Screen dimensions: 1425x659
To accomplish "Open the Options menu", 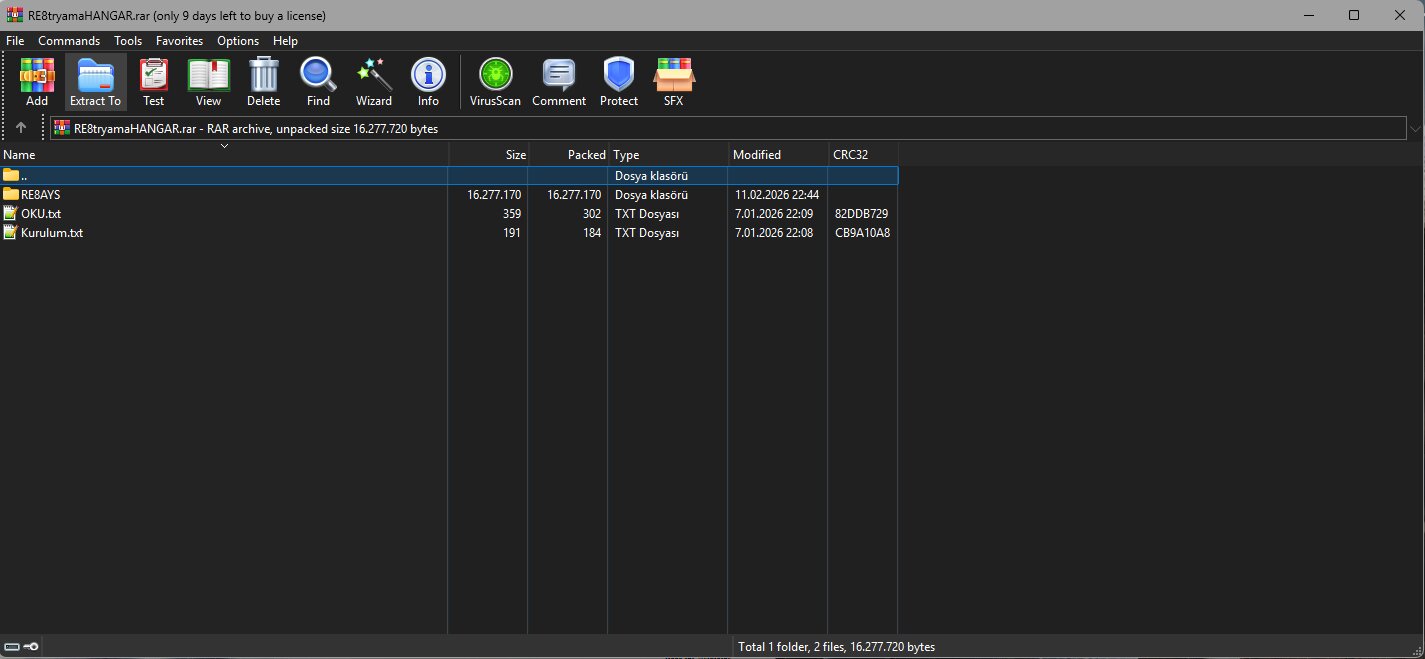I will (x=238, y=40).
